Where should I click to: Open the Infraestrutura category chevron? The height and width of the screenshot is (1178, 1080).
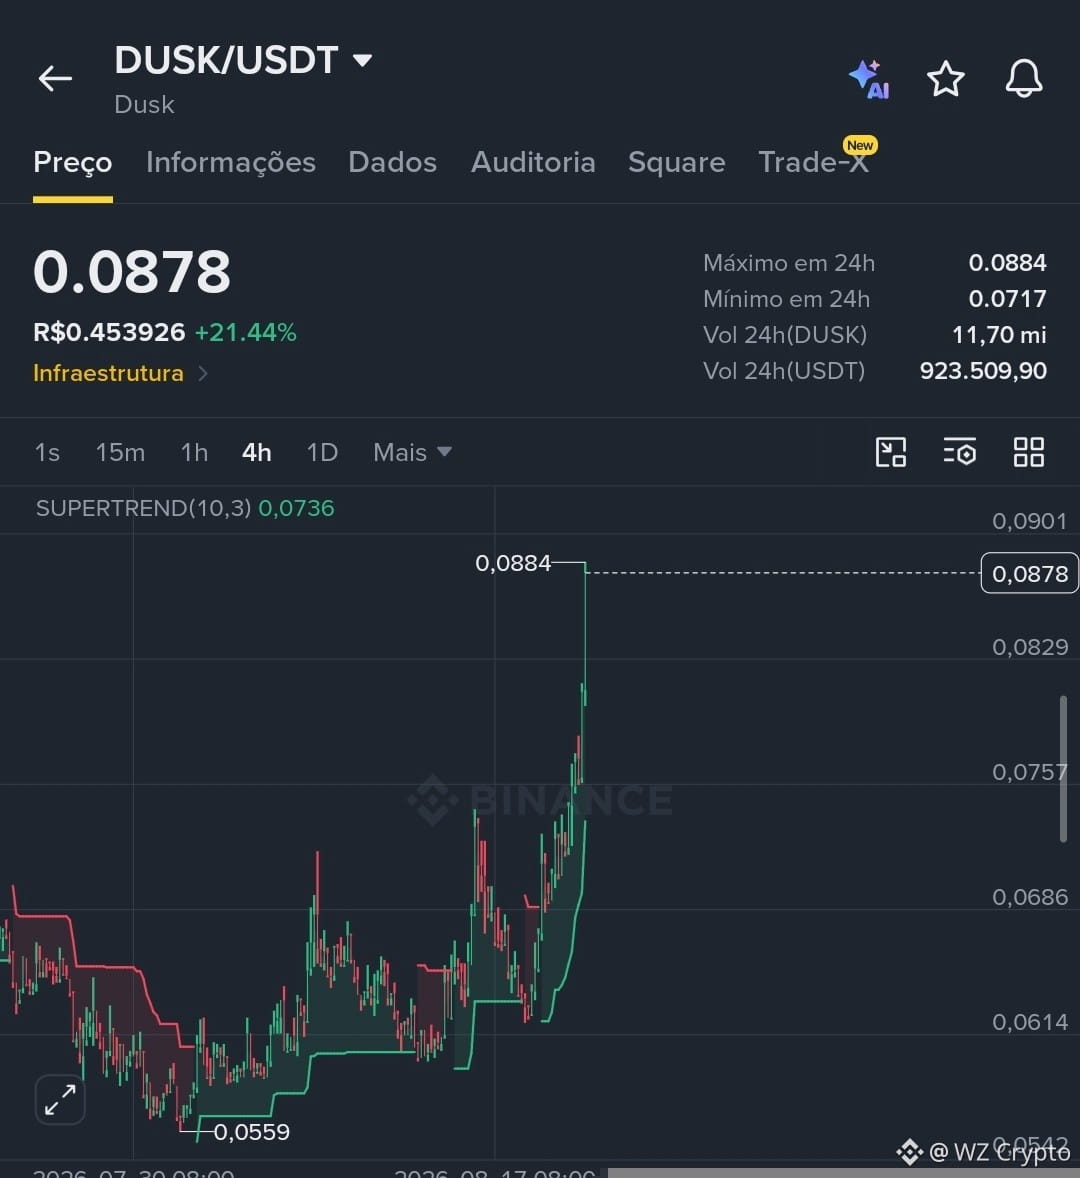pyautogui.click(x=203, y=373)
